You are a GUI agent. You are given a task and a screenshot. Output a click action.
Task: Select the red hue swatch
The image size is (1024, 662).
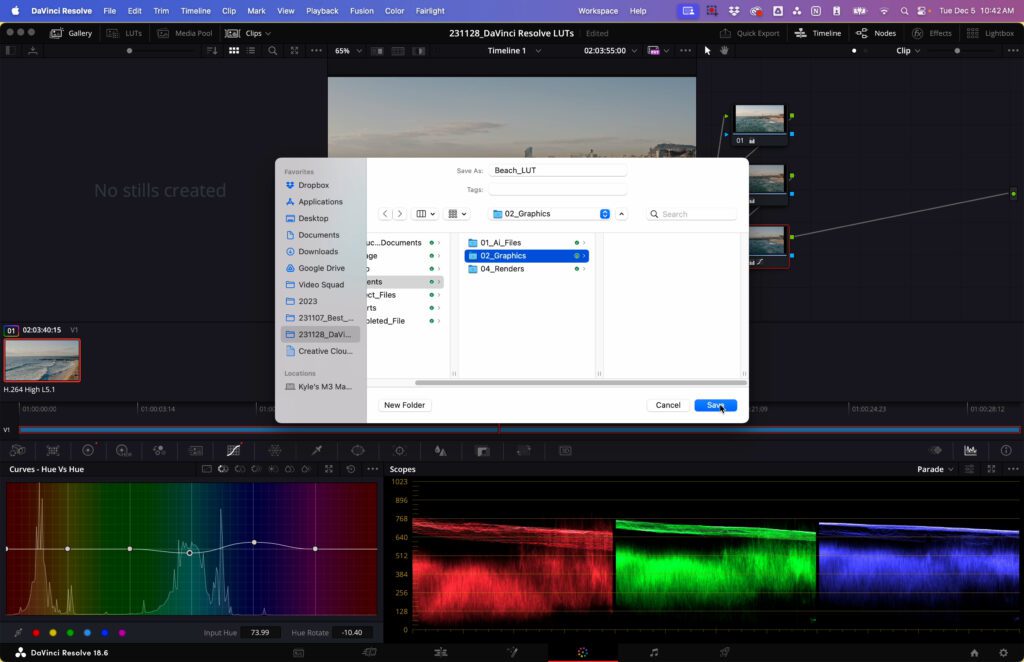pos(36,633)
